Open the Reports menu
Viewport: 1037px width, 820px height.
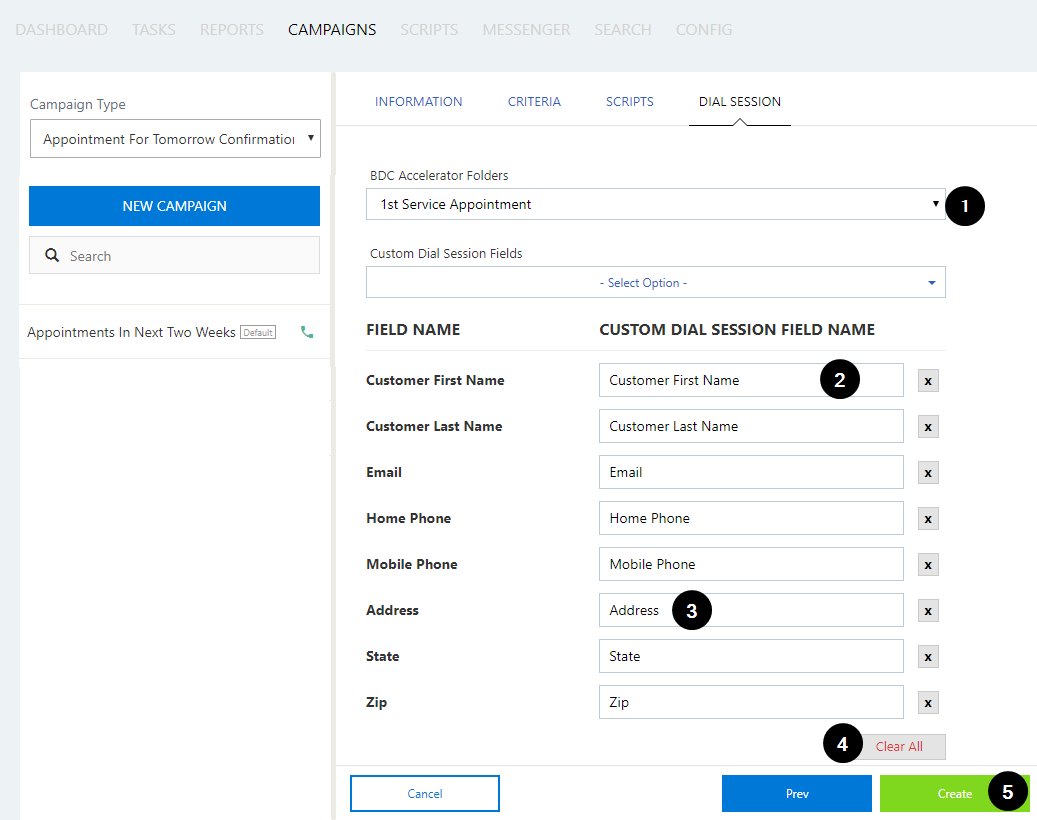tap(231, 30)
